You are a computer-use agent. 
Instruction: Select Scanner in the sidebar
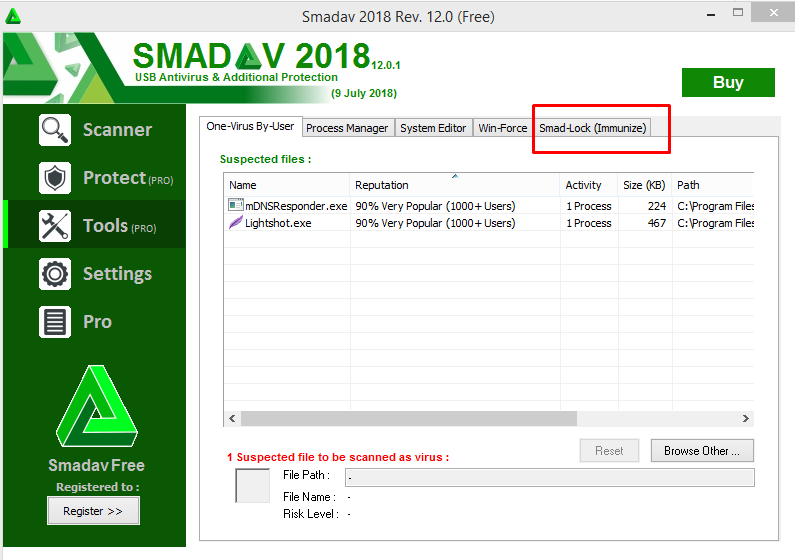pyautogui.click(x=95, y=130)
